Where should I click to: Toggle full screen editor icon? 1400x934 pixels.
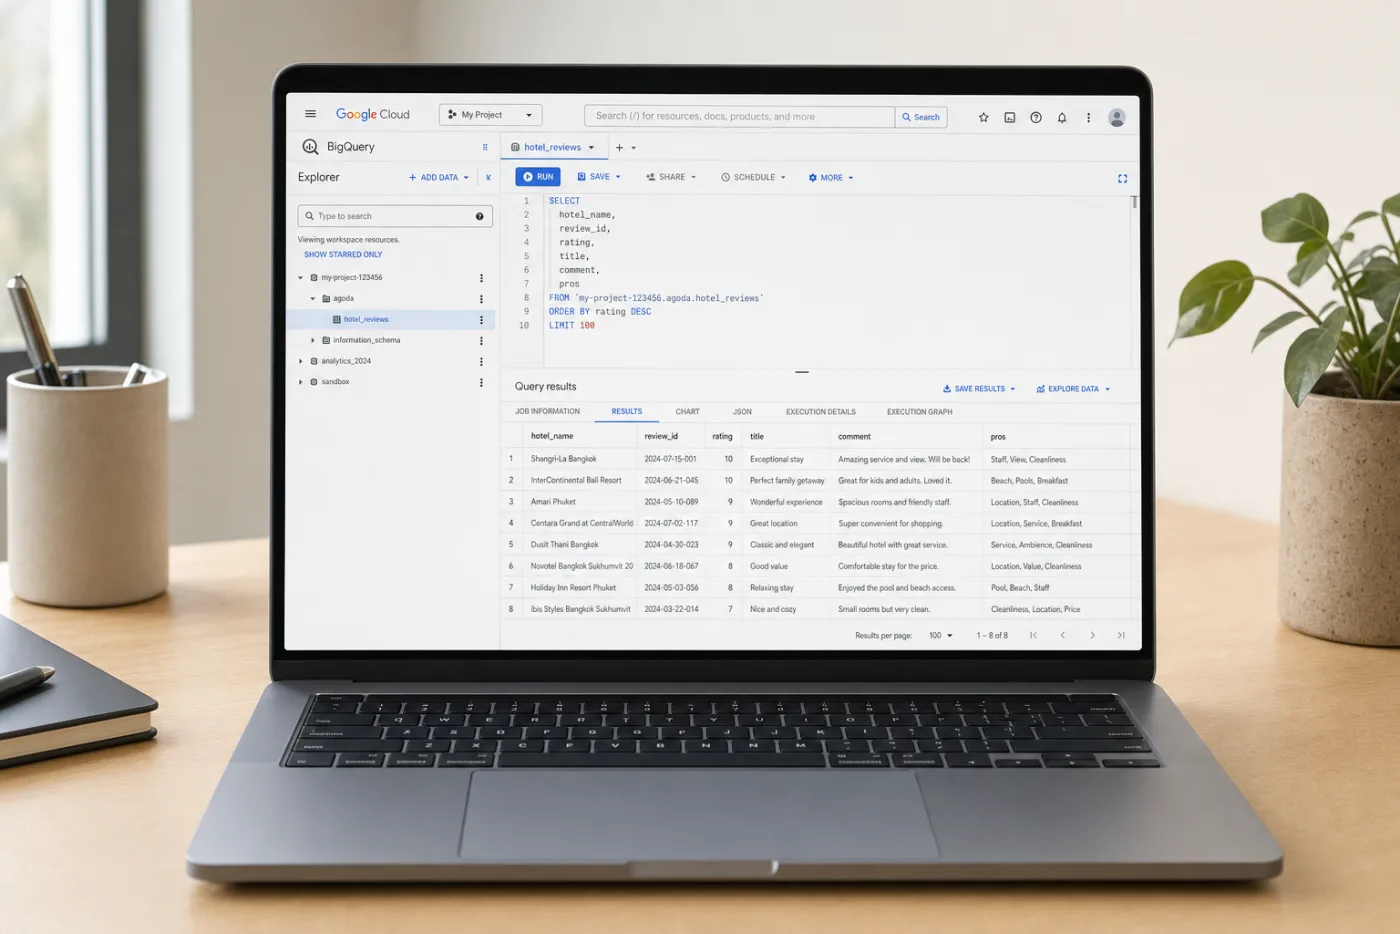tap(1122, 178)
